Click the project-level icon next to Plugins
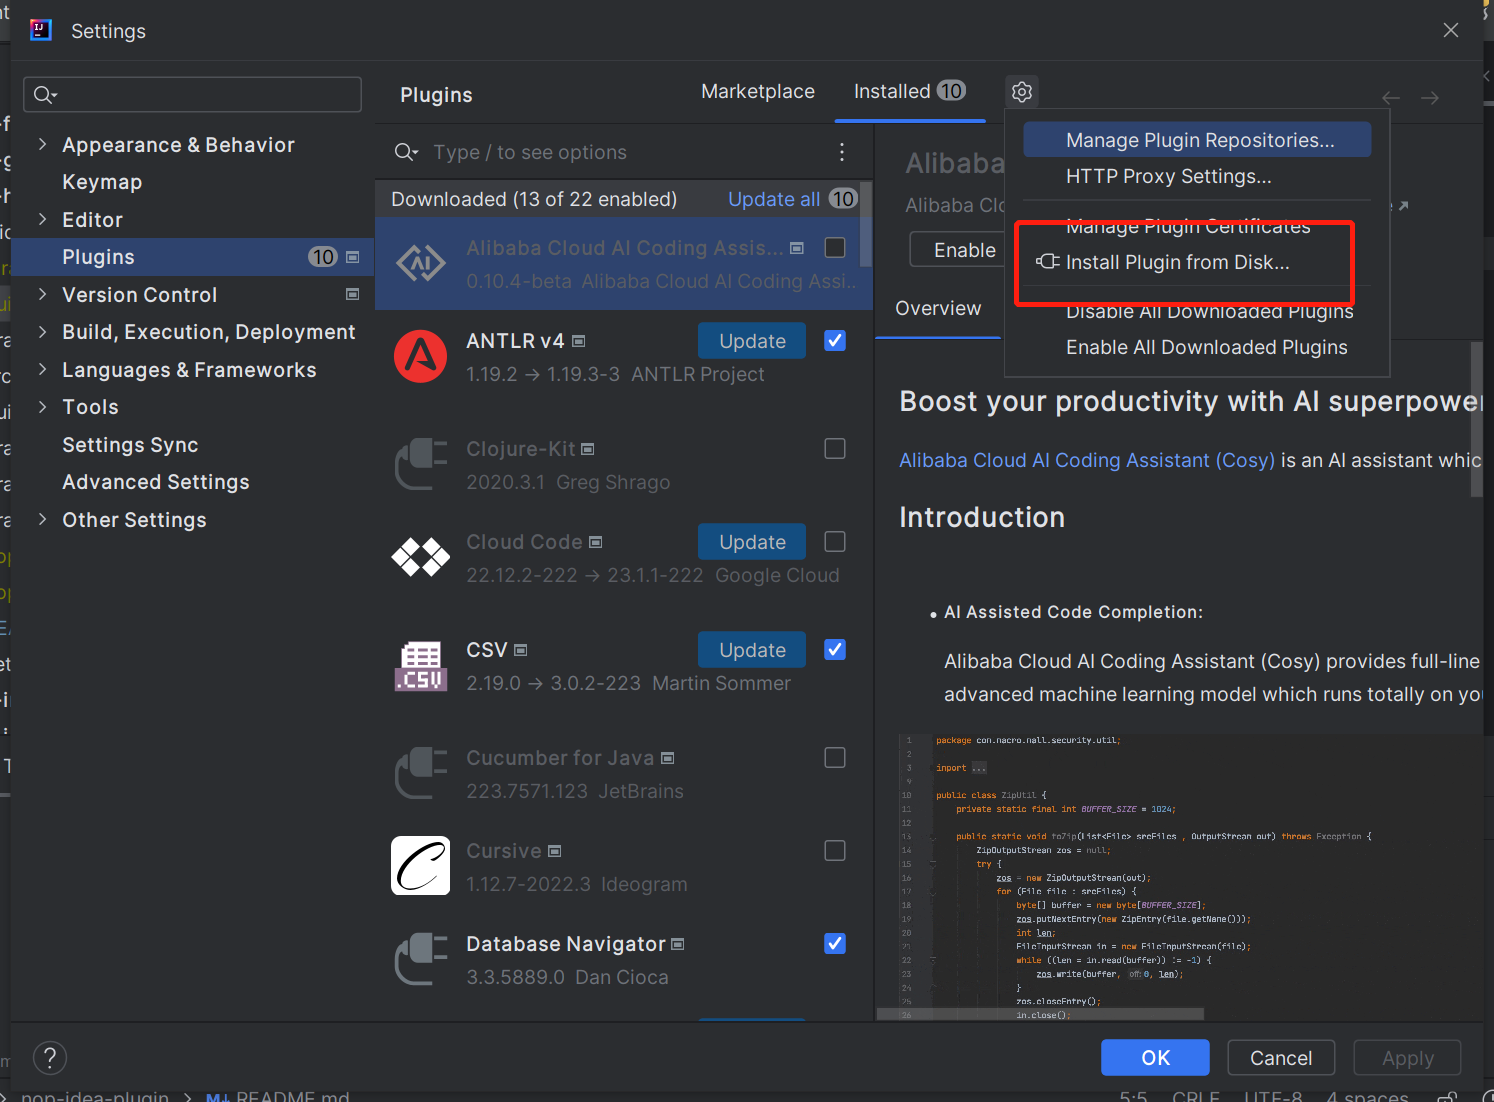This screenshot has width=1494, height=1102. pyautogui.click(x=352, y=257)
